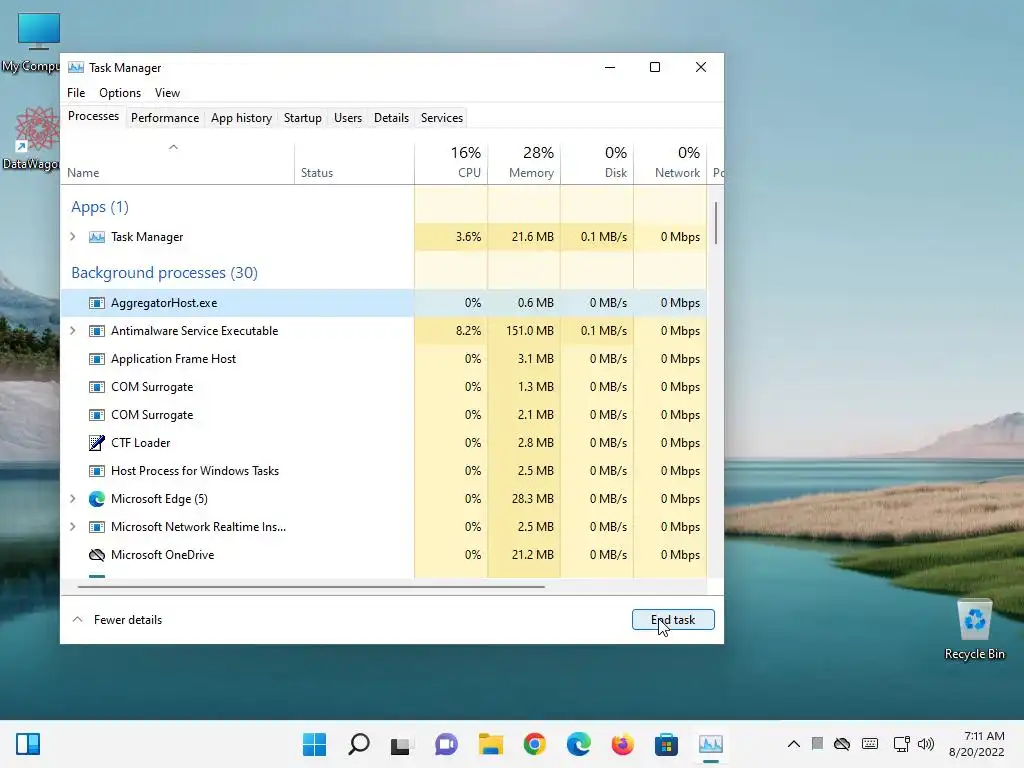
Task: Select the AggregatorHost.exe process icon
Action: (97, 303)
